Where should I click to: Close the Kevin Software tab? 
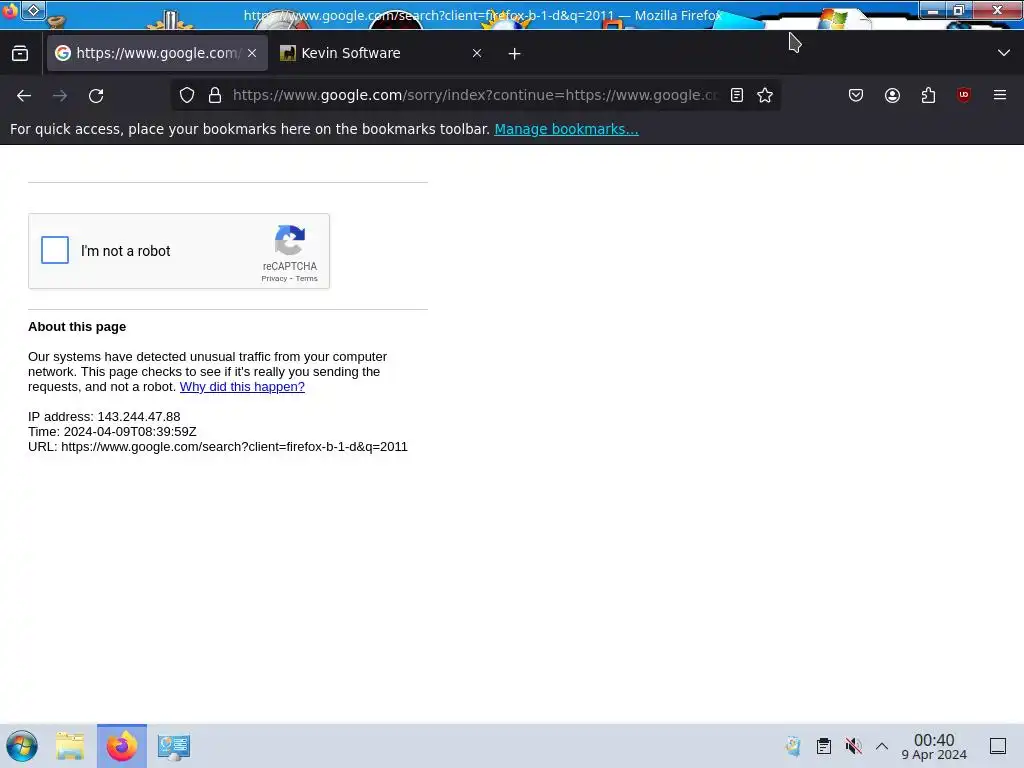[477, 53]
